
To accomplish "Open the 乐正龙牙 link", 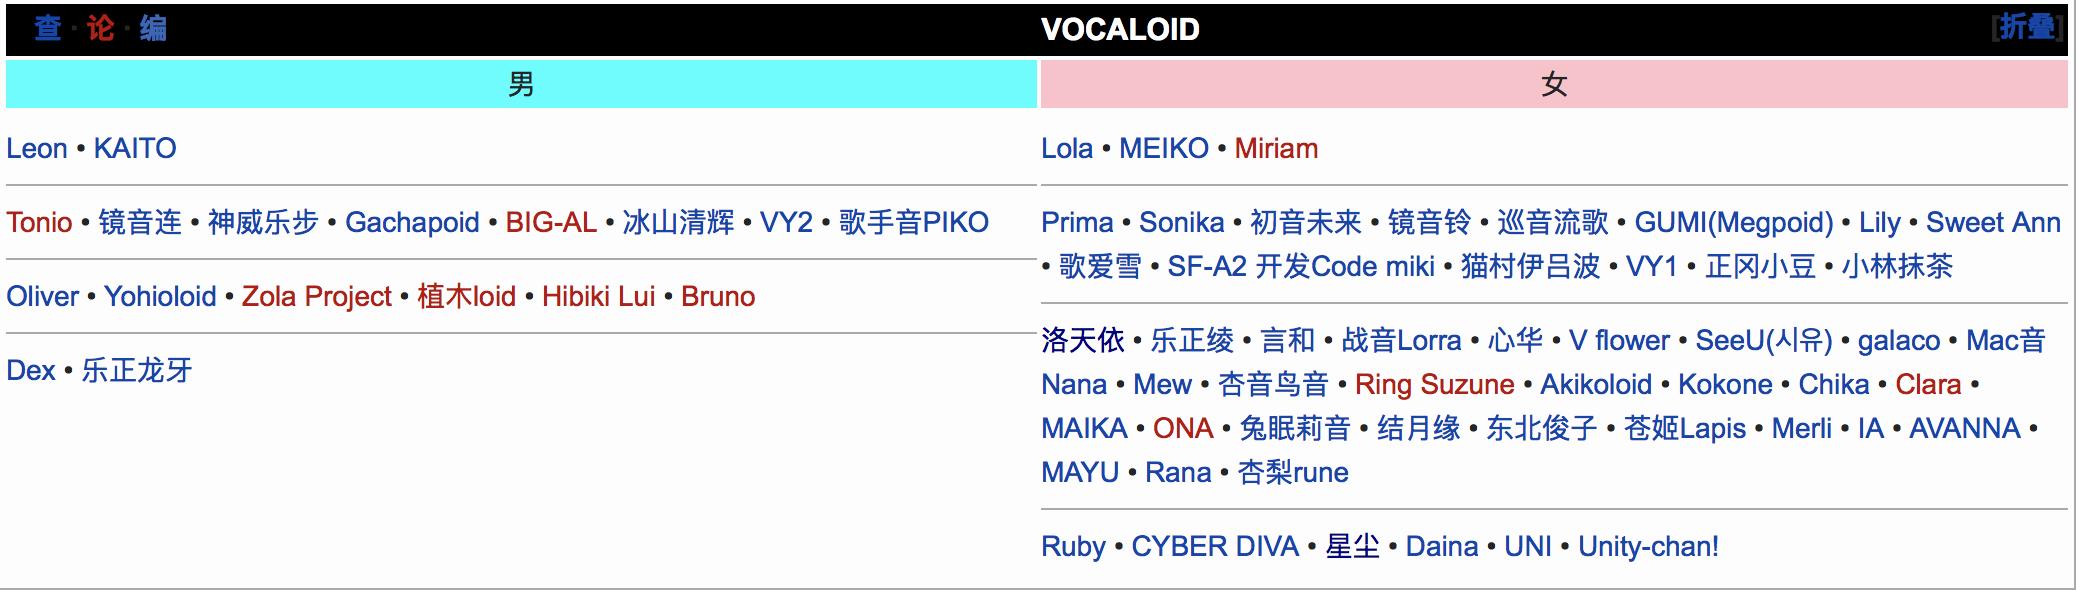I will pos(137,371).
